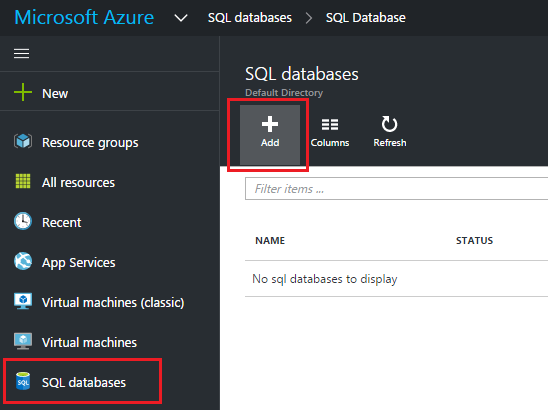Image resolution: width=548 pixels, height=410 pixels.
Task: Sort by the NAME column header
Action: 270,240
